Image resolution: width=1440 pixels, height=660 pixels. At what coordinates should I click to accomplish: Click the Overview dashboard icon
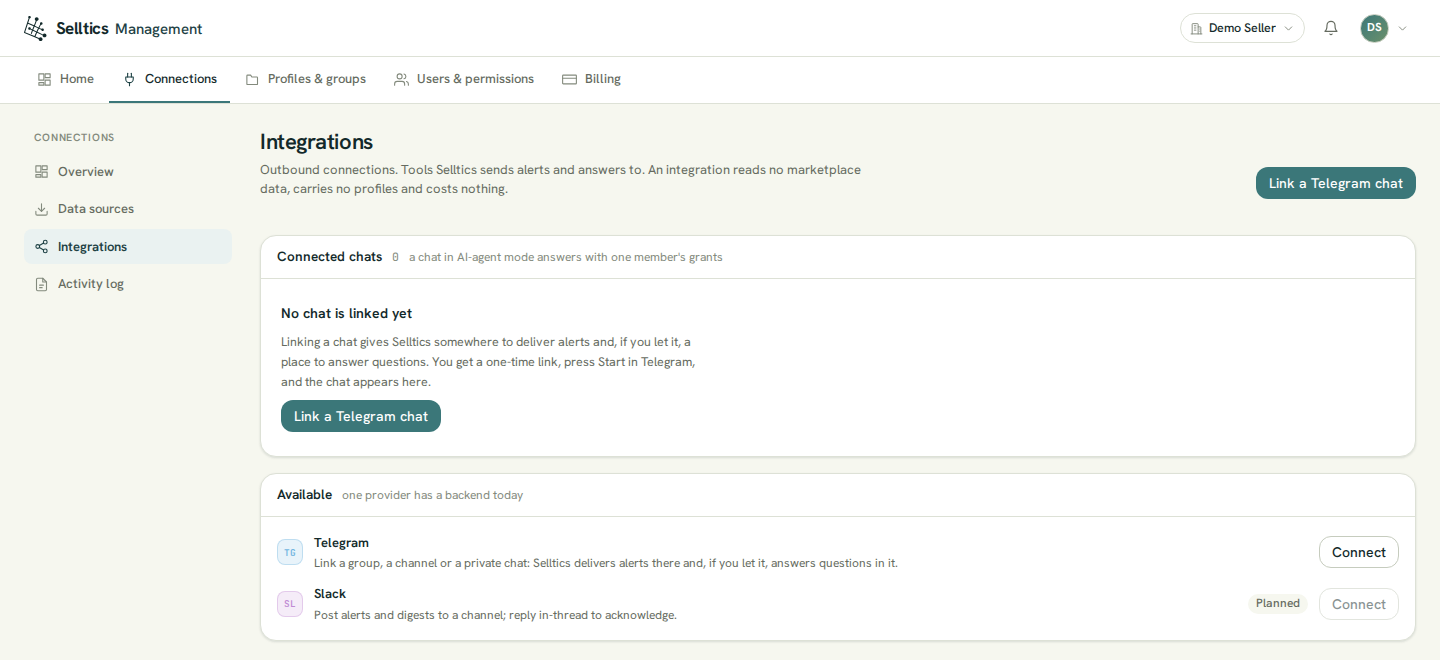[x=41, y=172]
